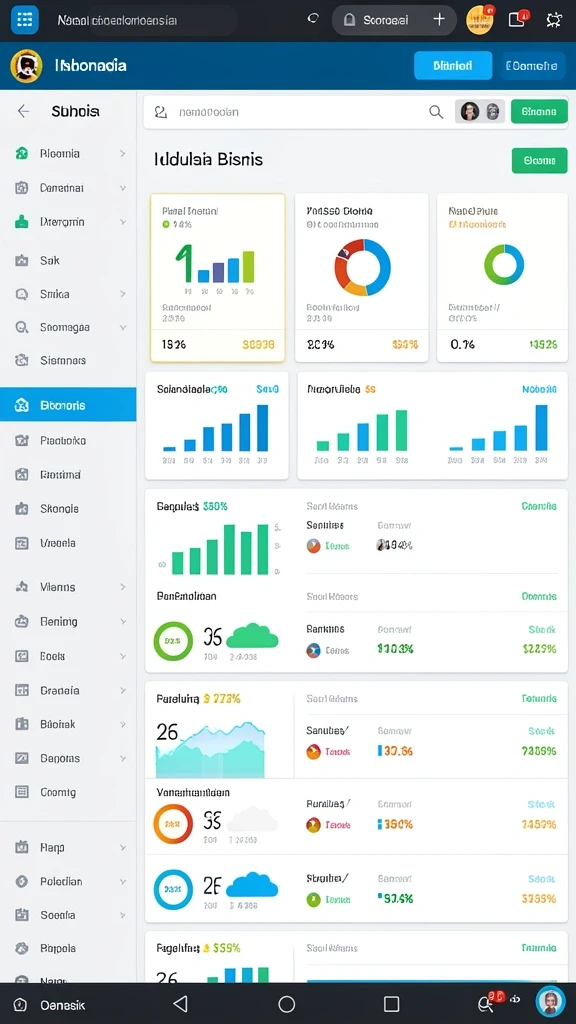Click the plus icon in top bar

pos(439,20)
